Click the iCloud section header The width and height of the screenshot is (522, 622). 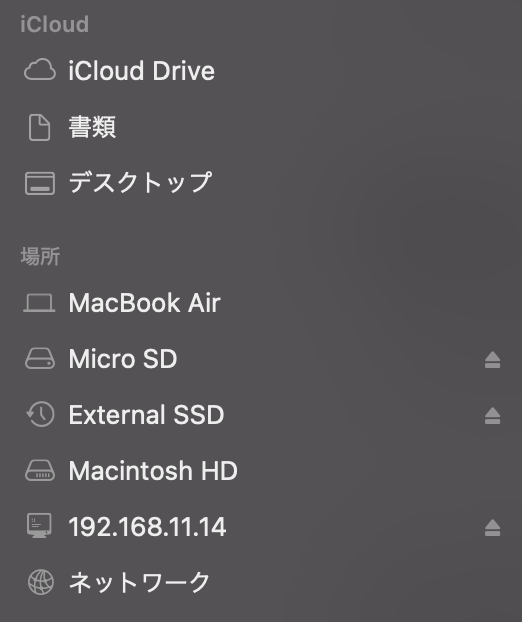pyautogui.click(x=54, y=24)
